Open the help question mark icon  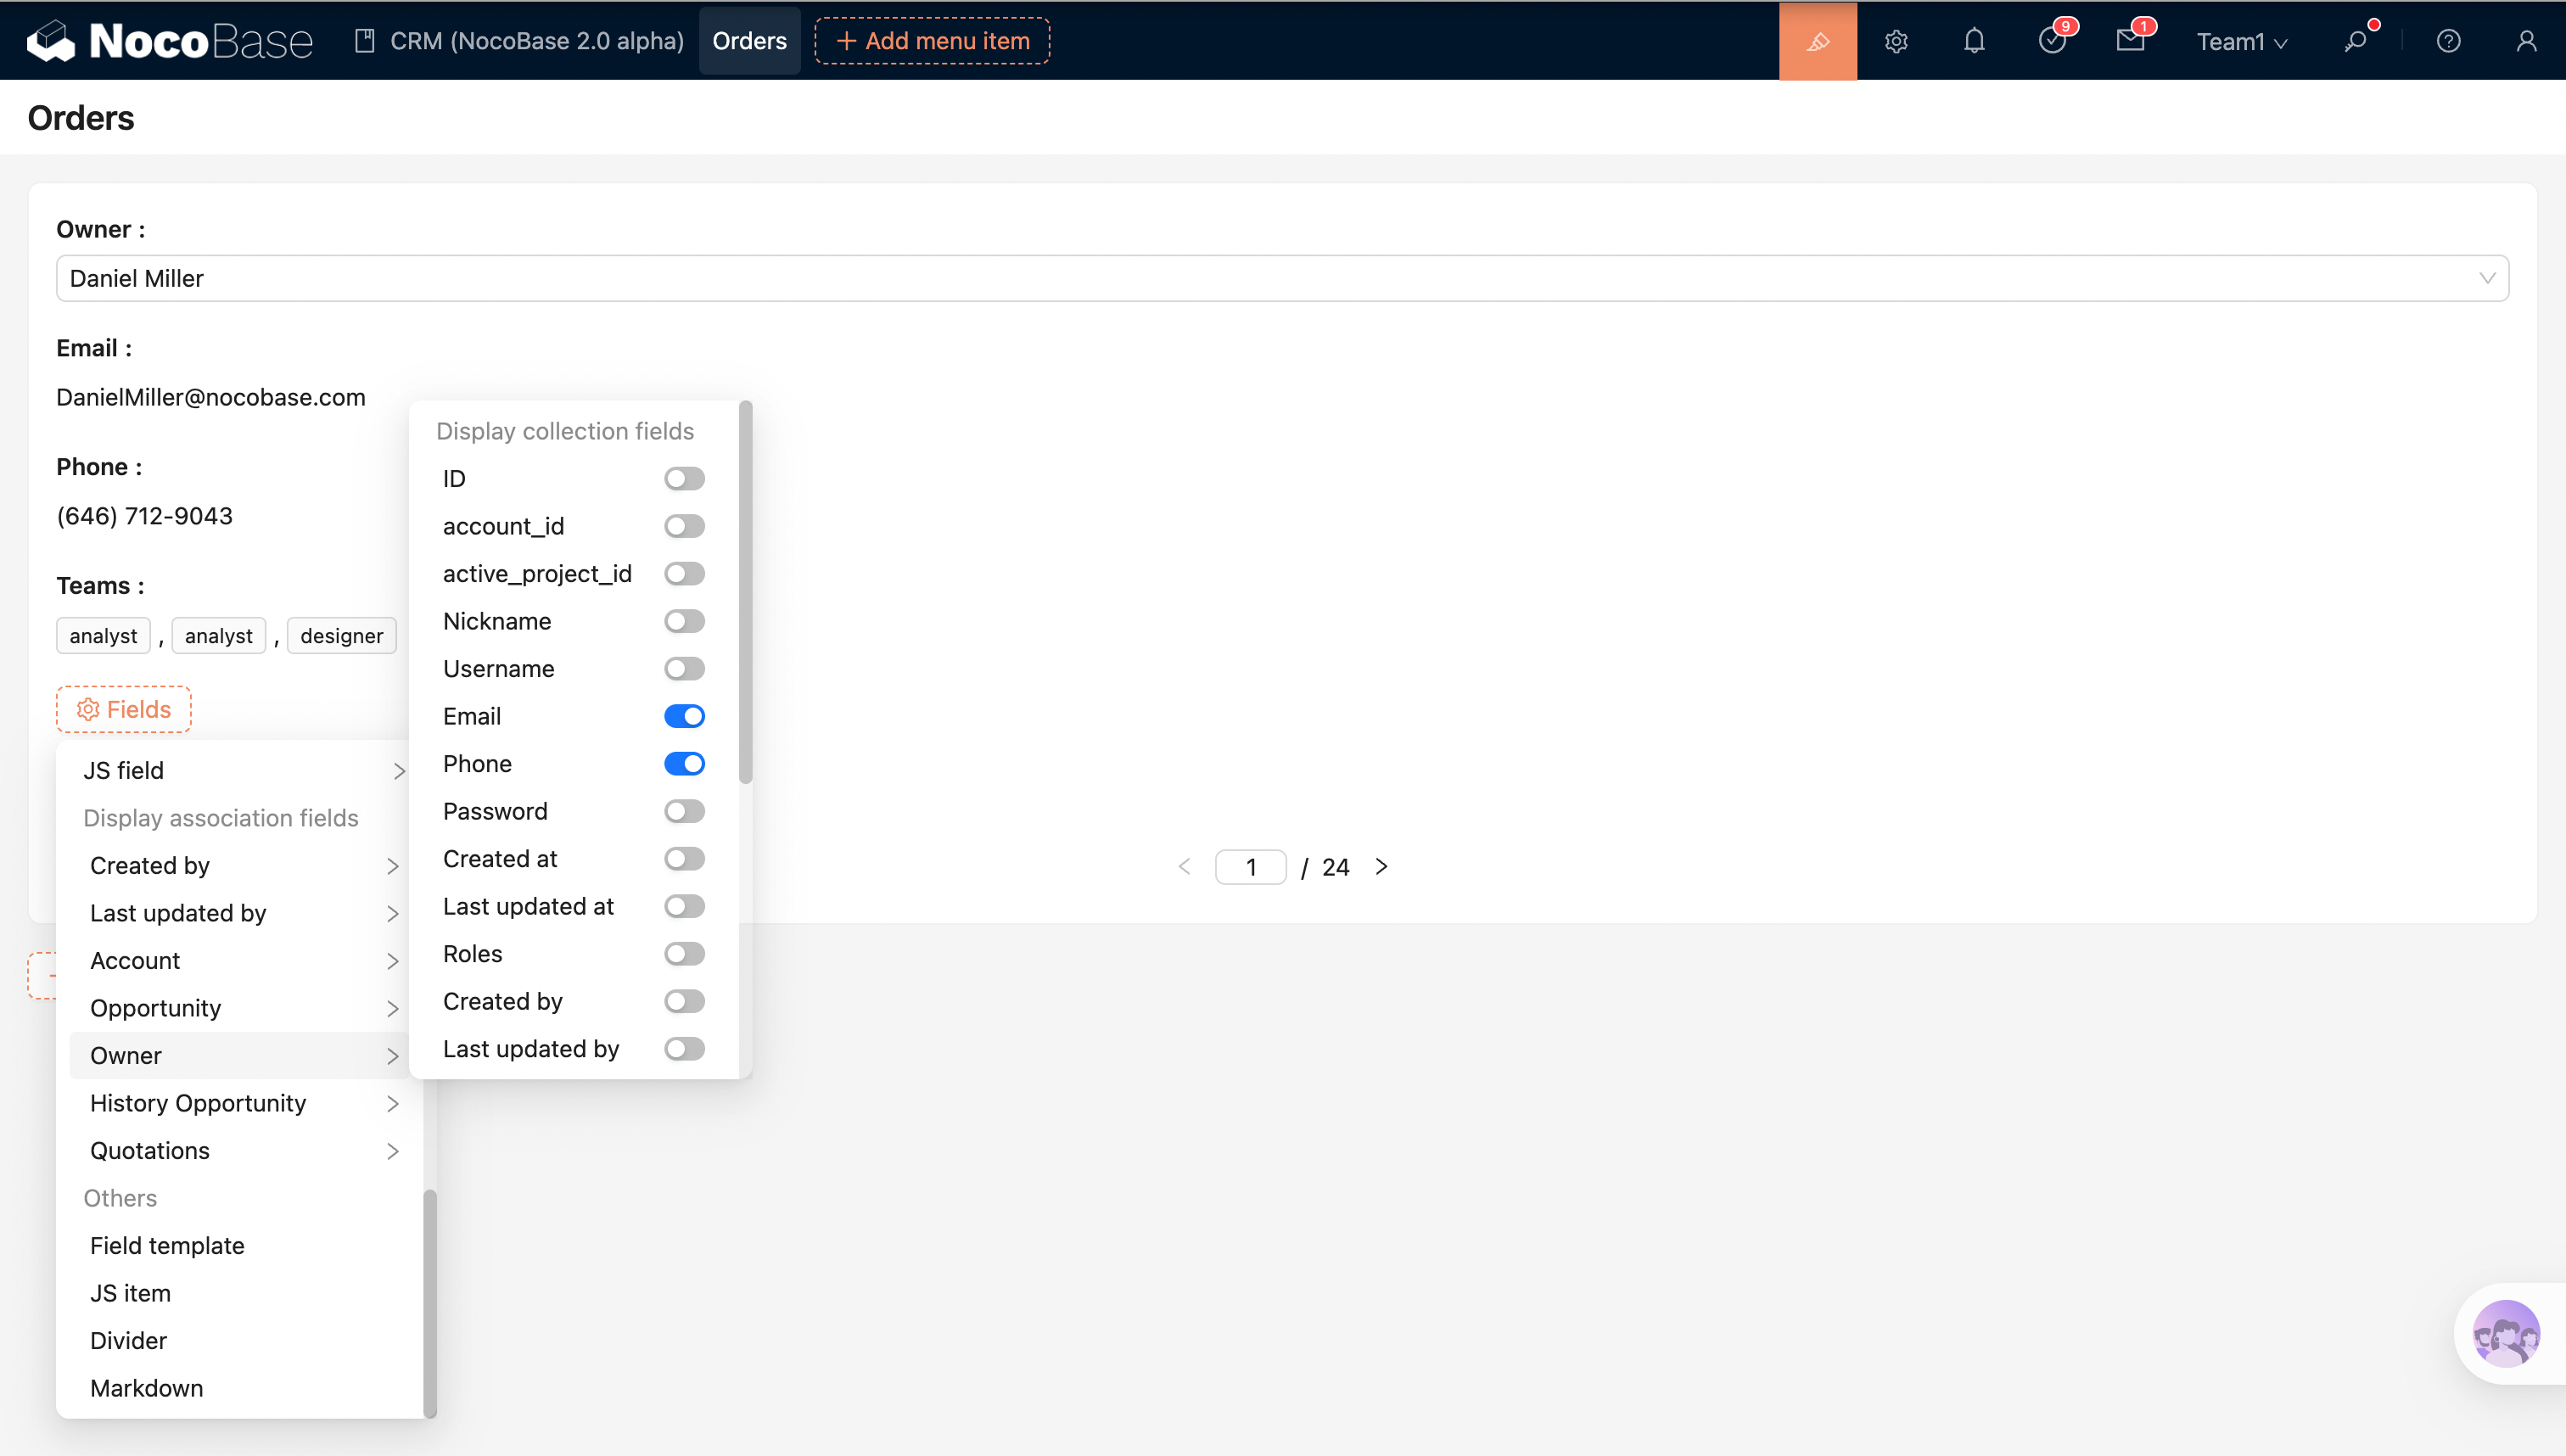tap(2448, 41)
